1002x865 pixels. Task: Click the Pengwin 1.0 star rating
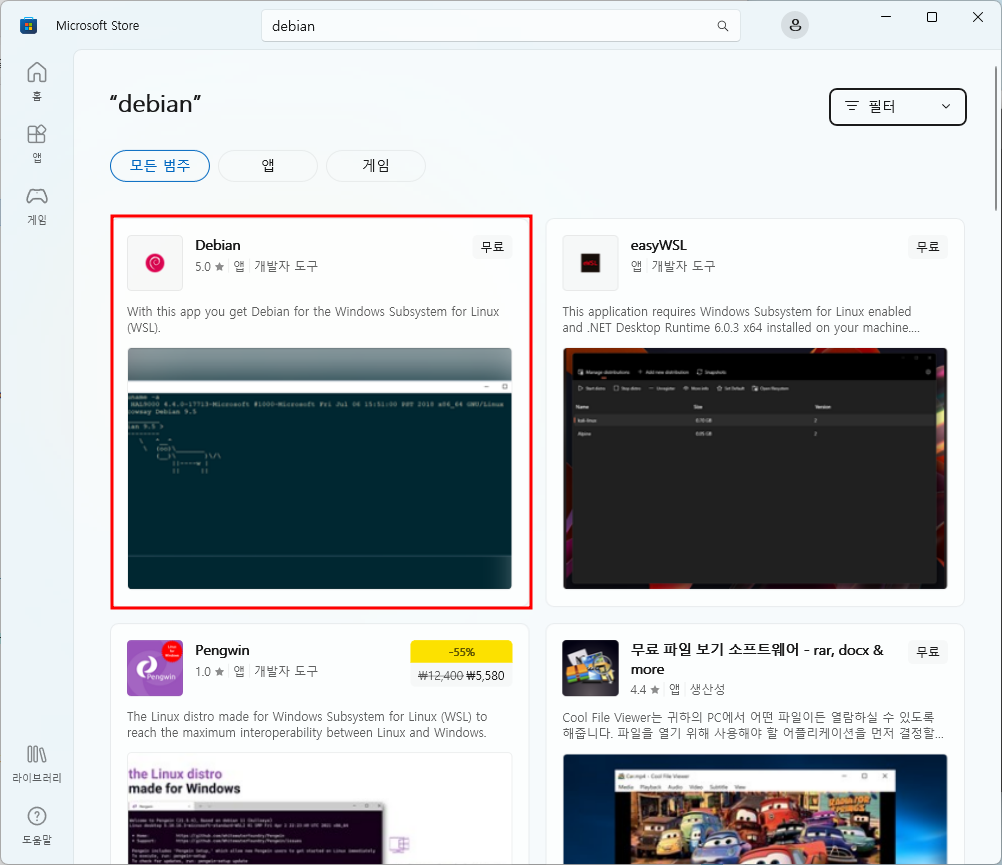[x=210, y=671]
